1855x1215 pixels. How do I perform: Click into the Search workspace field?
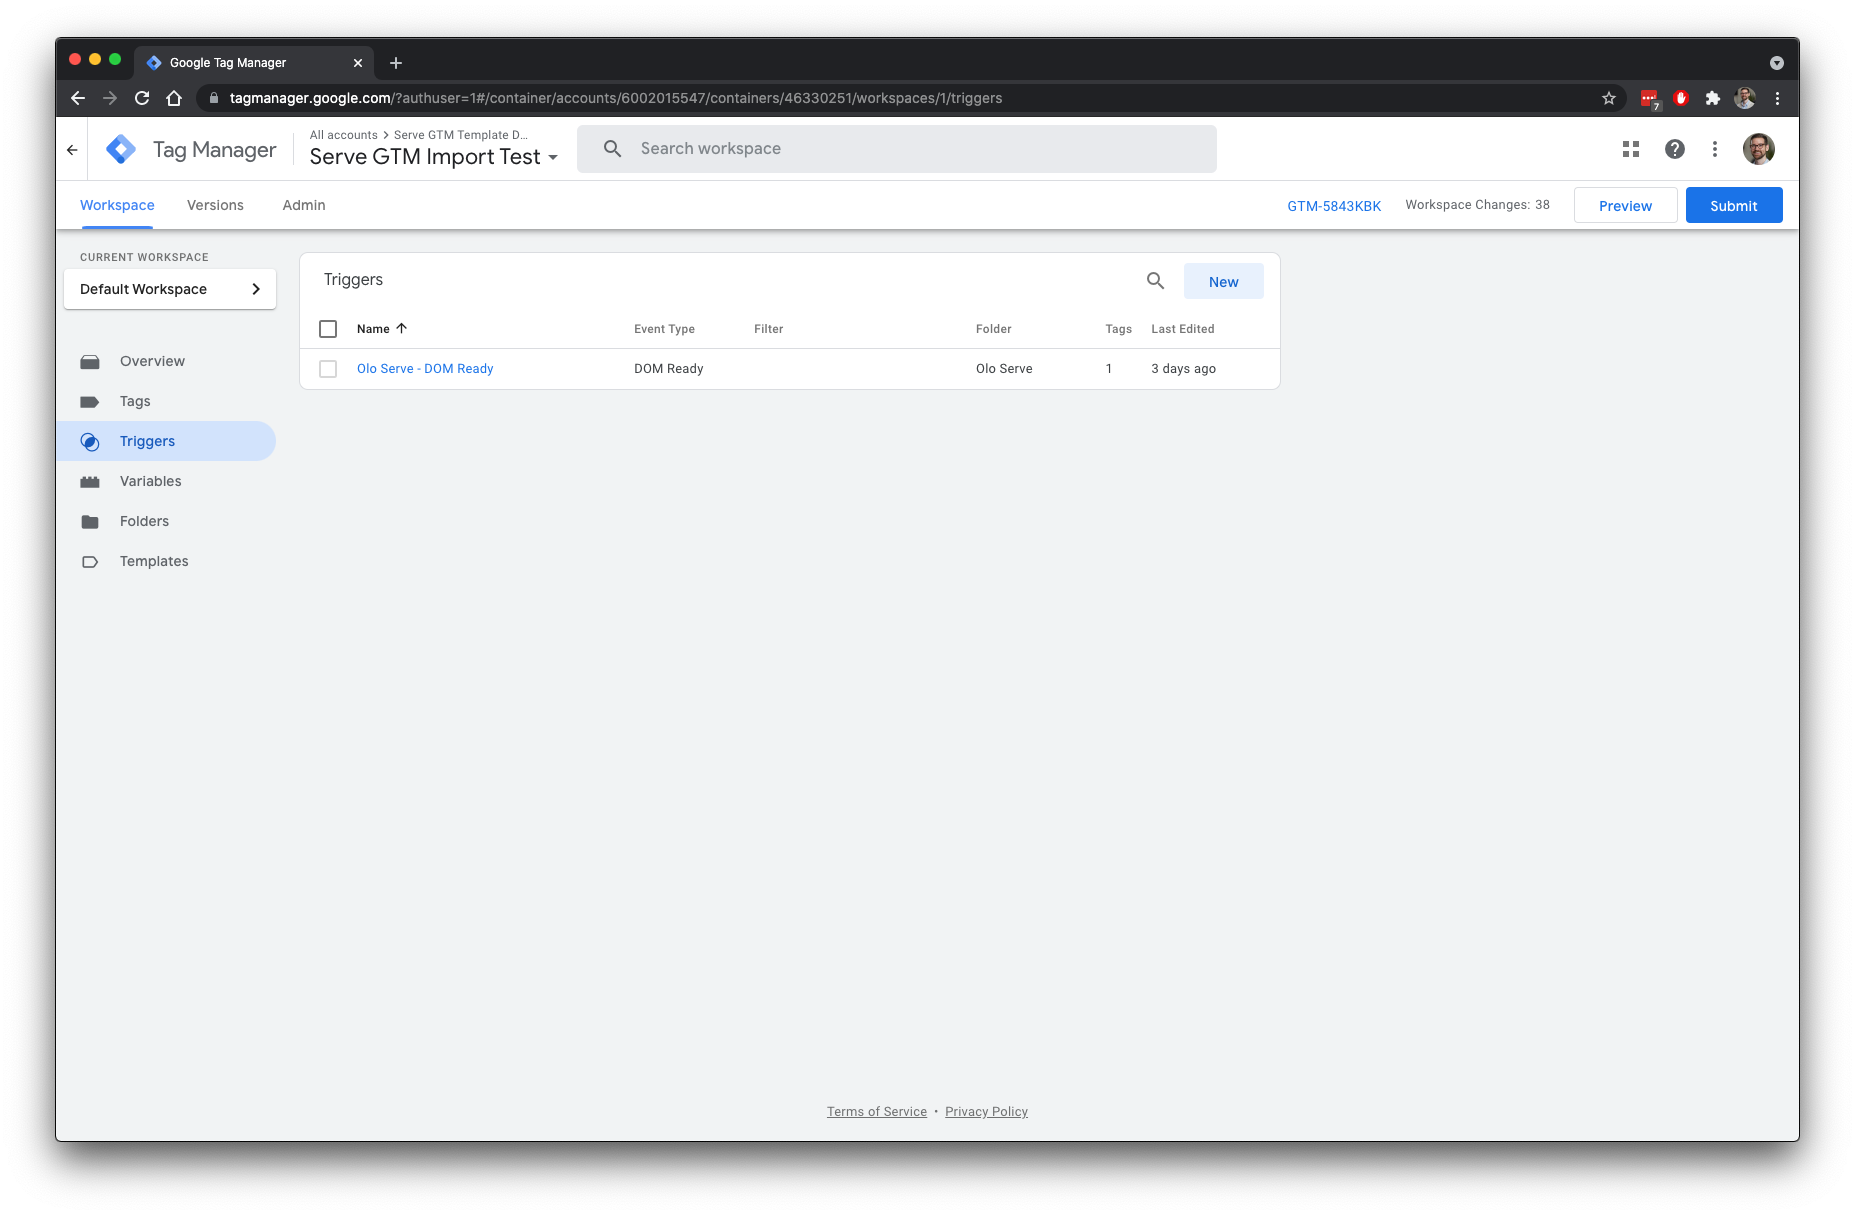[897, 149]
